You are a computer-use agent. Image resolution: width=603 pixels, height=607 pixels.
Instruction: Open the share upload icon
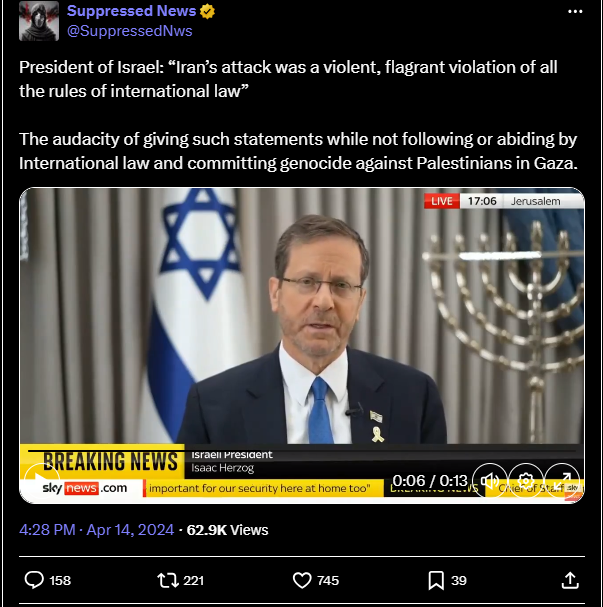(570, 580)
